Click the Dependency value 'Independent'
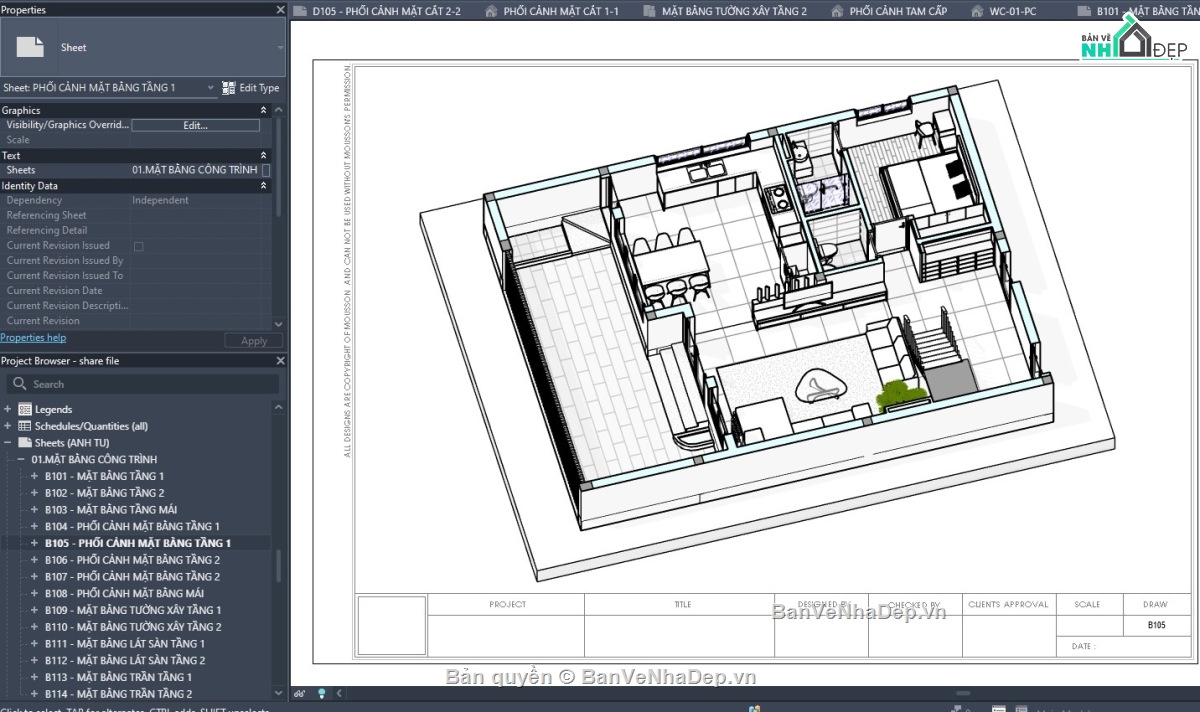The width and height of the screenshot is (1200, 712). tap(160, 200)
